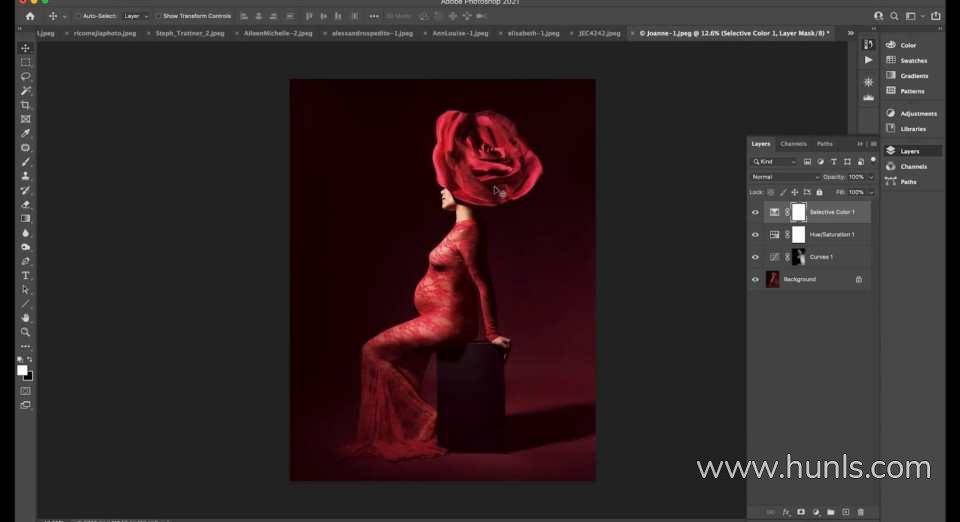
Task: Select the Gradient tool
Action: pos(25,218)
